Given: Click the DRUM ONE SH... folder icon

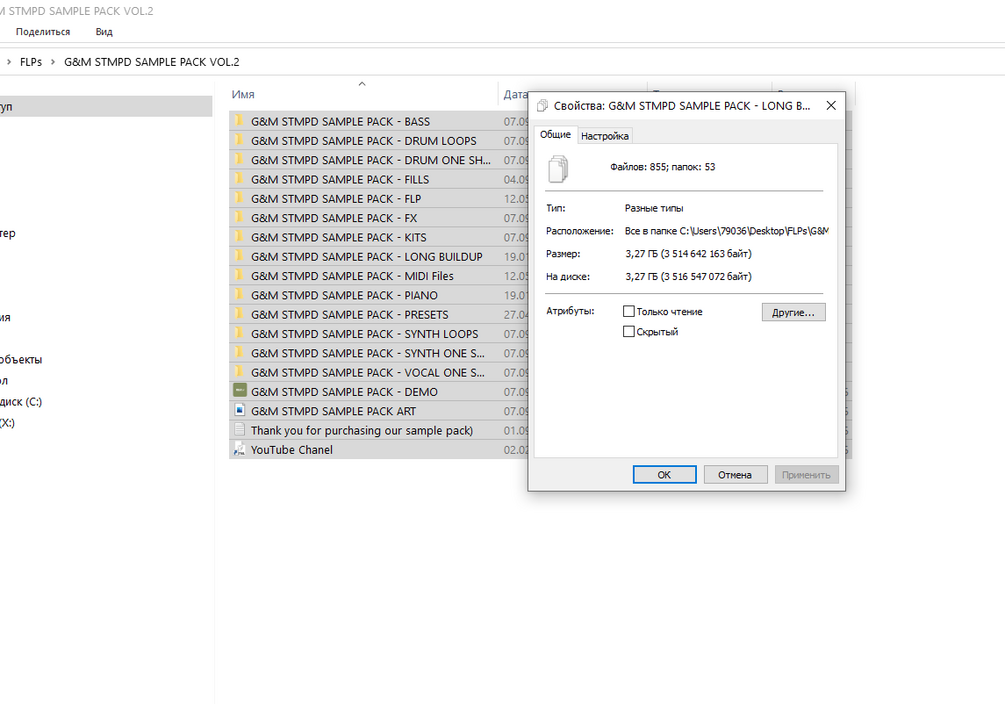Looking at the screenshot, I should coord(239,159).
